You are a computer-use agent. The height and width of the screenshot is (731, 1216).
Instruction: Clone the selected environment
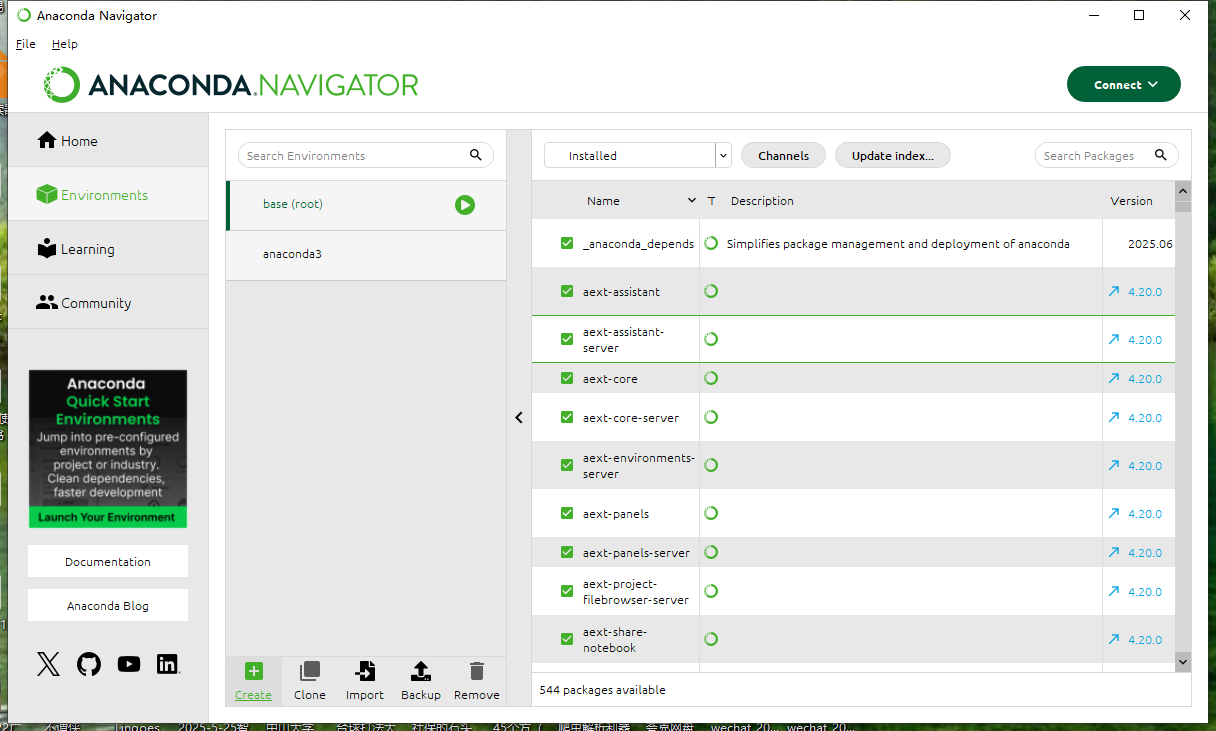click(x=310, y=681)
